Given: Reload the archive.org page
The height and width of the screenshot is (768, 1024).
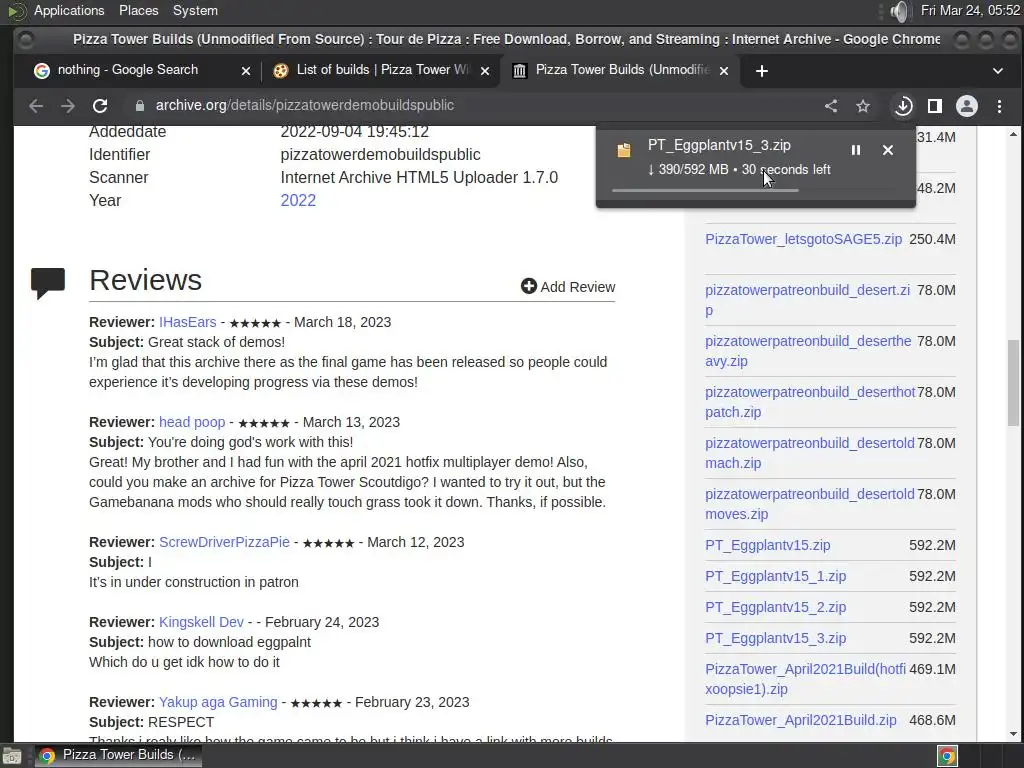Looking at the screenshot, I should [100, 106].
